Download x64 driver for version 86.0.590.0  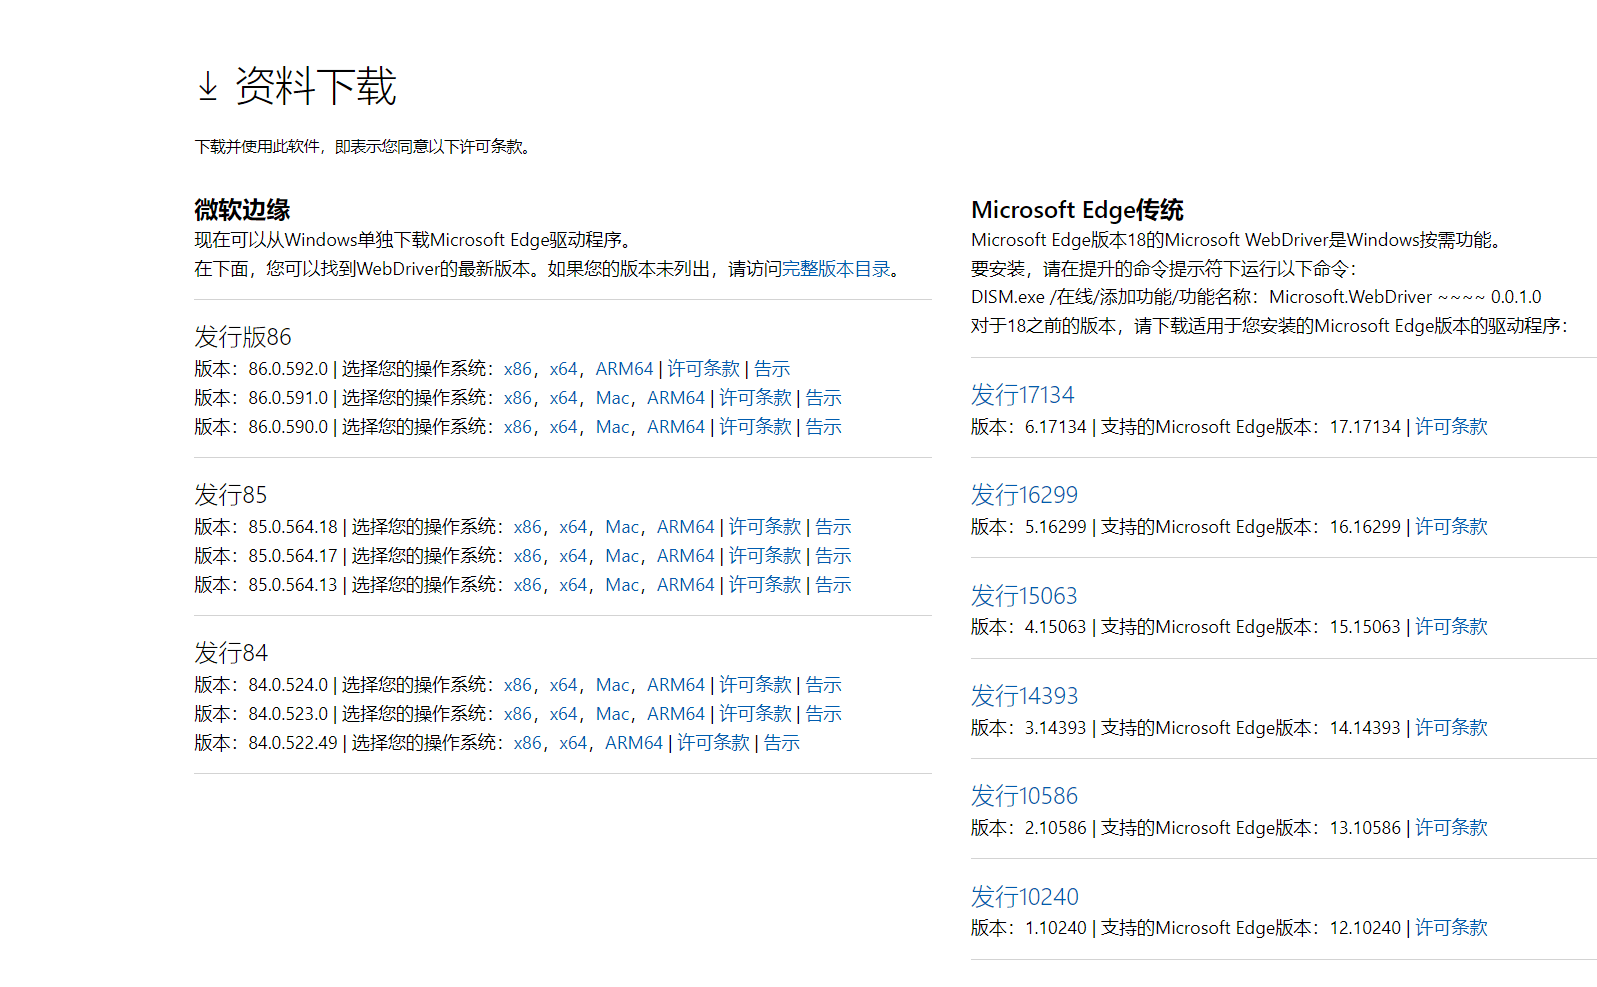pos(564,427)
